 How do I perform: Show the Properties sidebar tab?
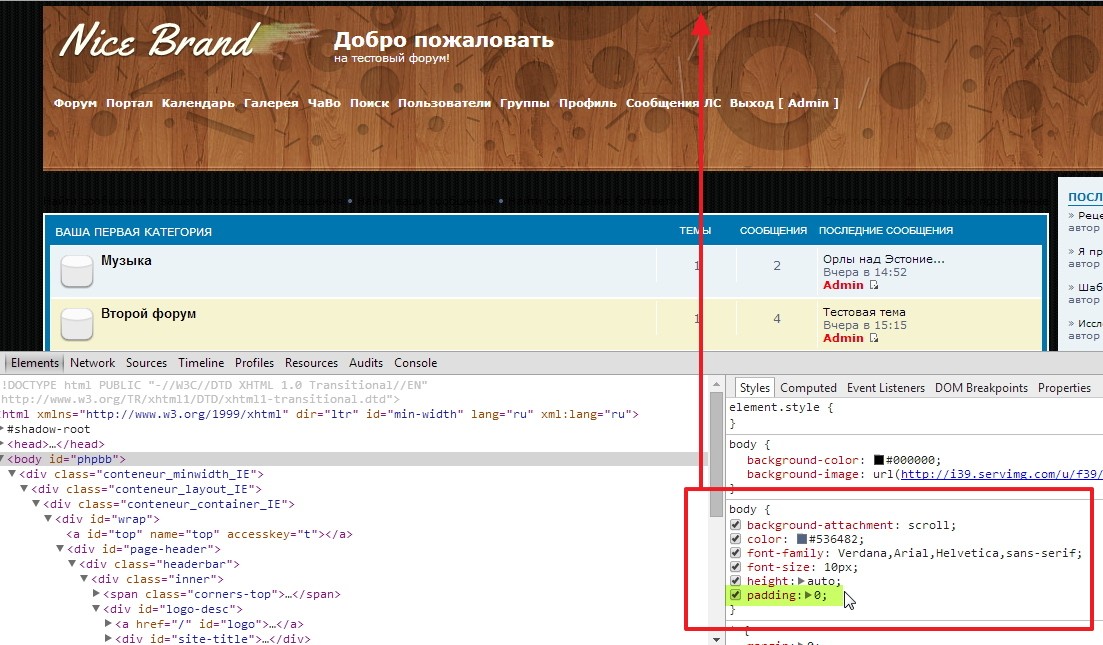click(1064, 388)
